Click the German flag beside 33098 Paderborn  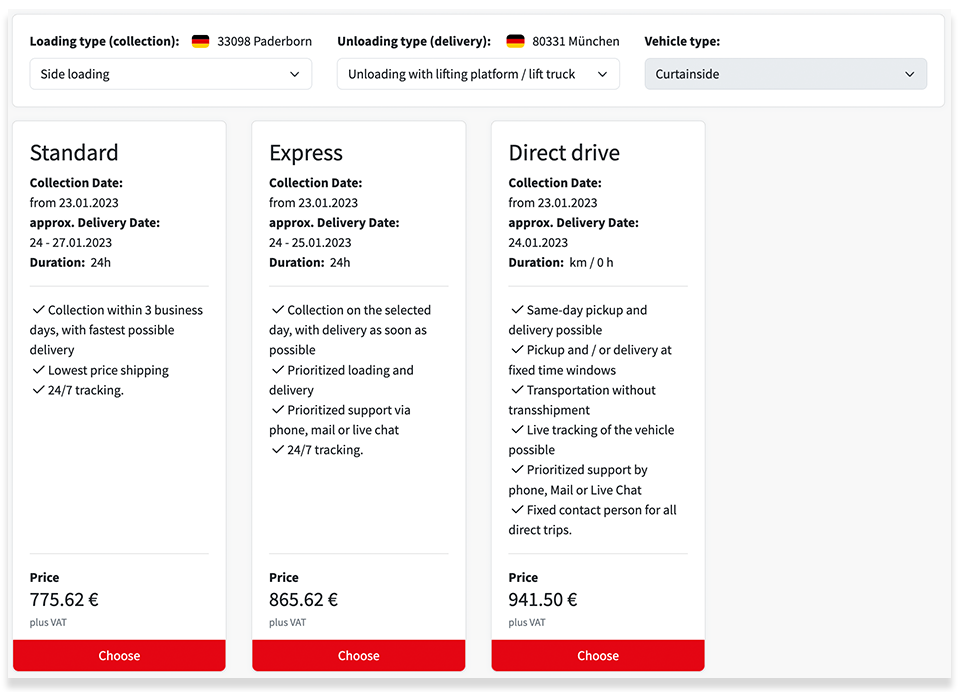200,41
